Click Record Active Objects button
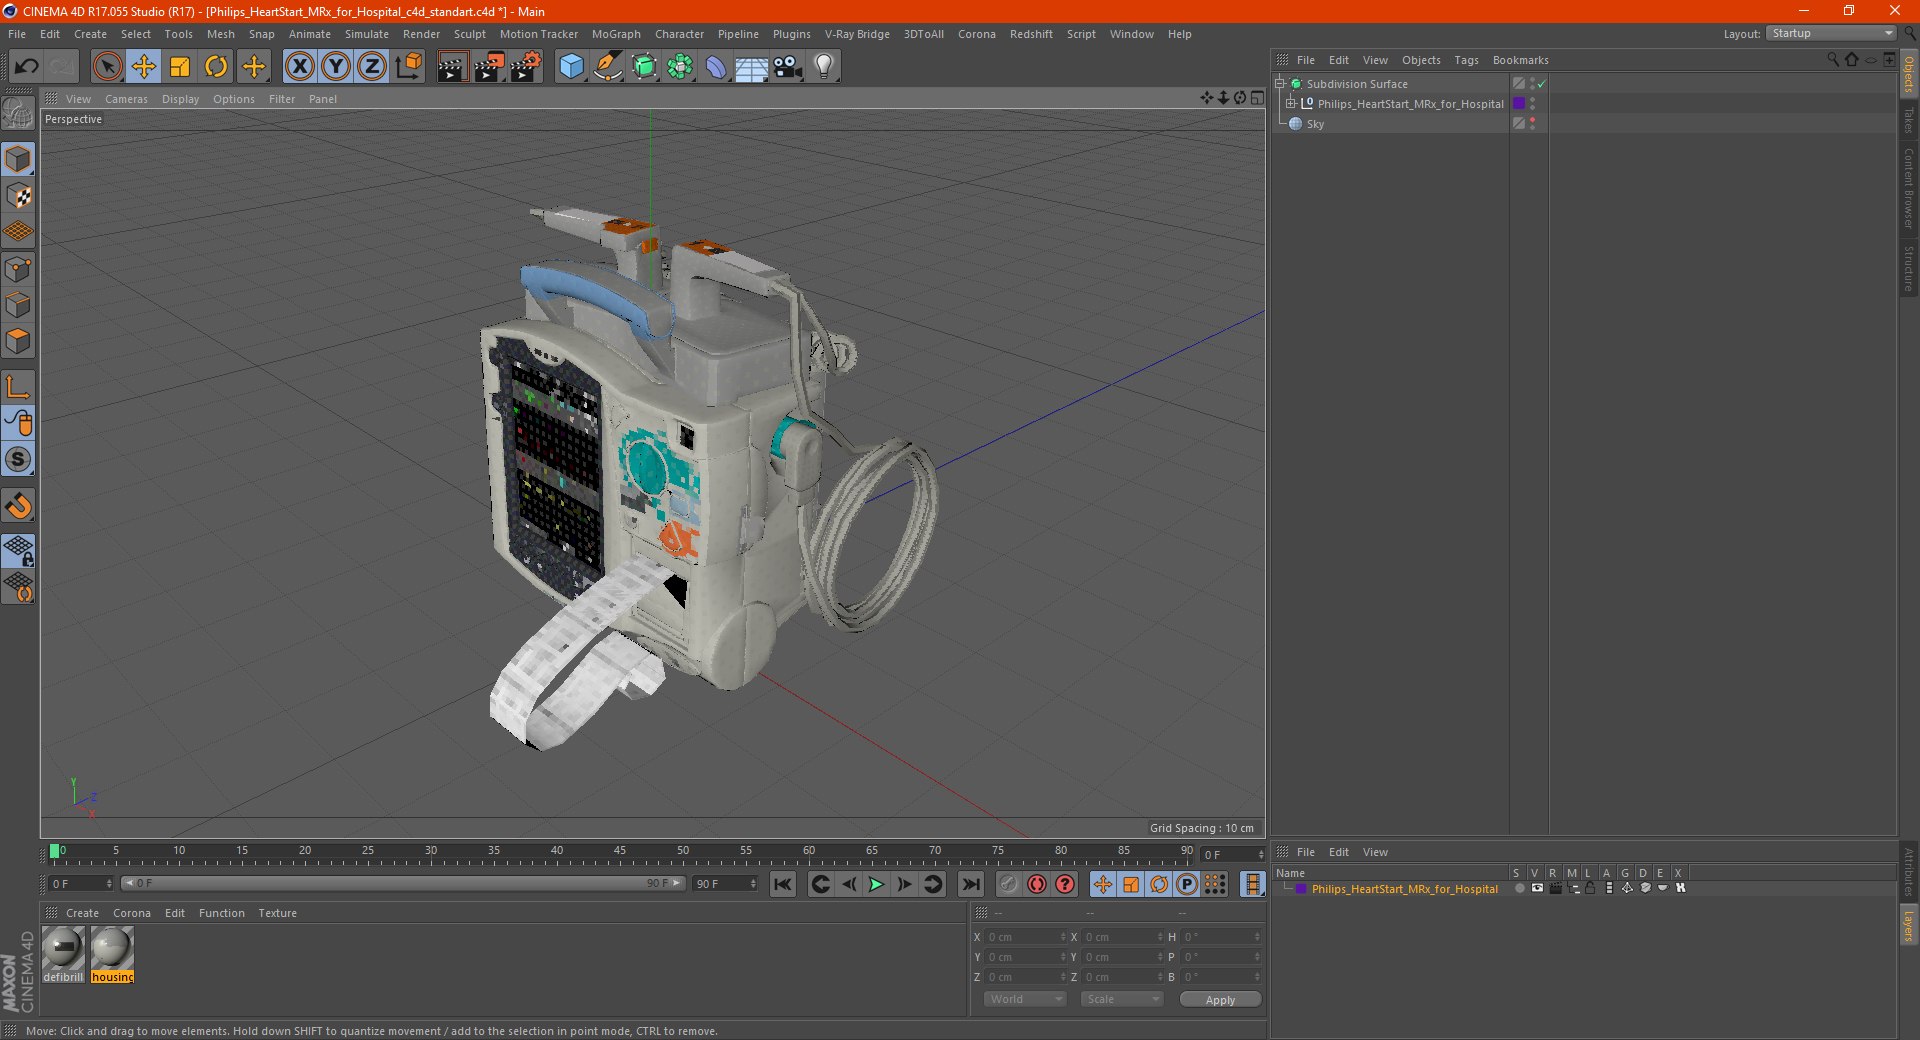Viewport: 1920px width, 1040px height. (1008, 884)
